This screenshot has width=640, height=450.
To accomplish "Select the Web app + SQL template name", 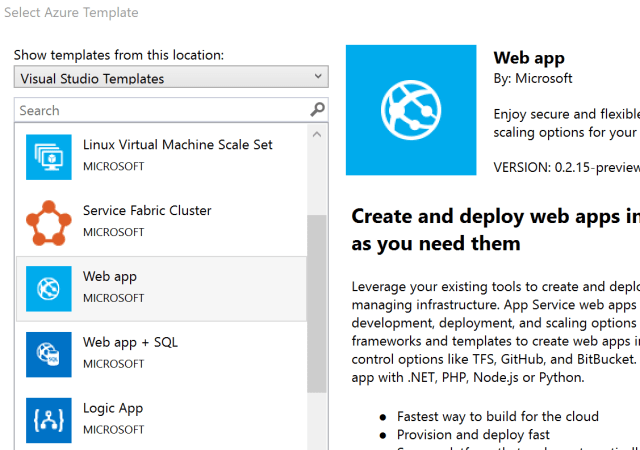I will 130,342.
